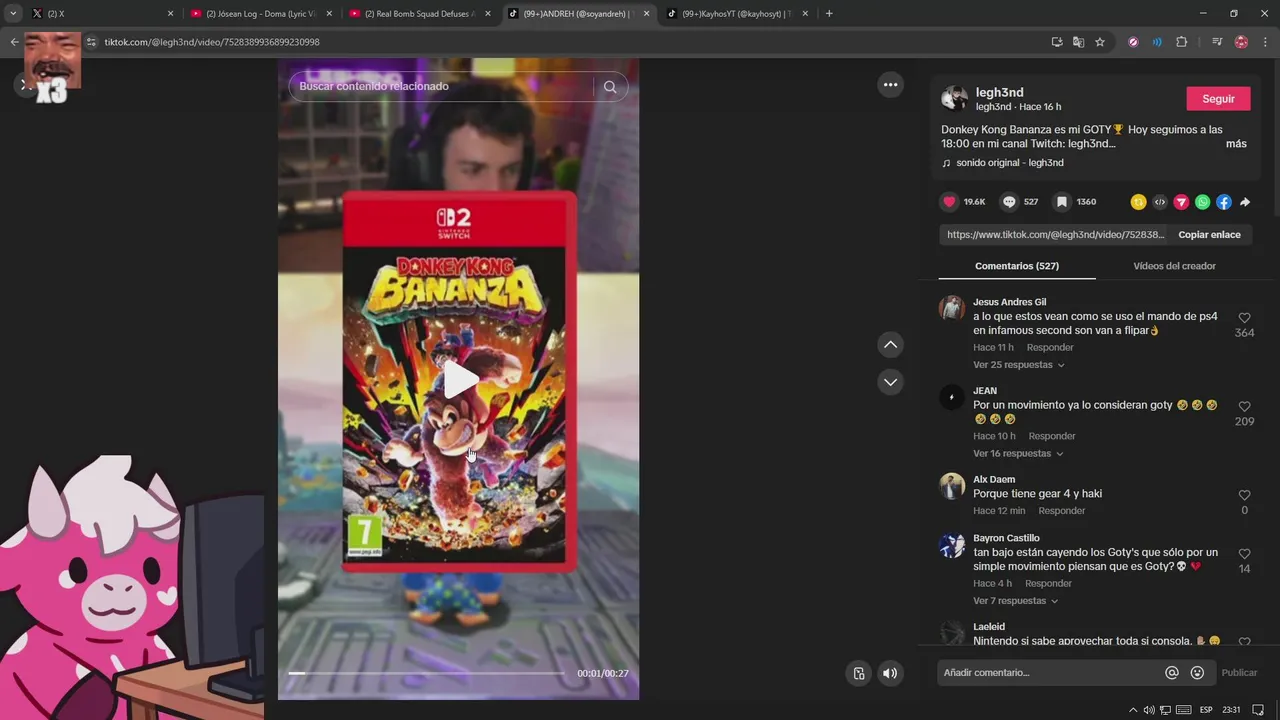This screenshot has width=1280, height=720.
Task: Reply to Alx Daem's comment
Action: coord(1062,511)
